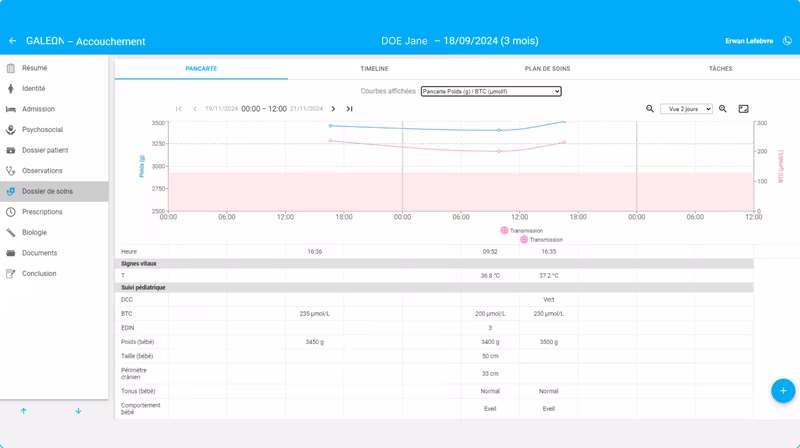Switch to the Plan de soins tab
The image size is (800, 448).
(x=547, y=68)
